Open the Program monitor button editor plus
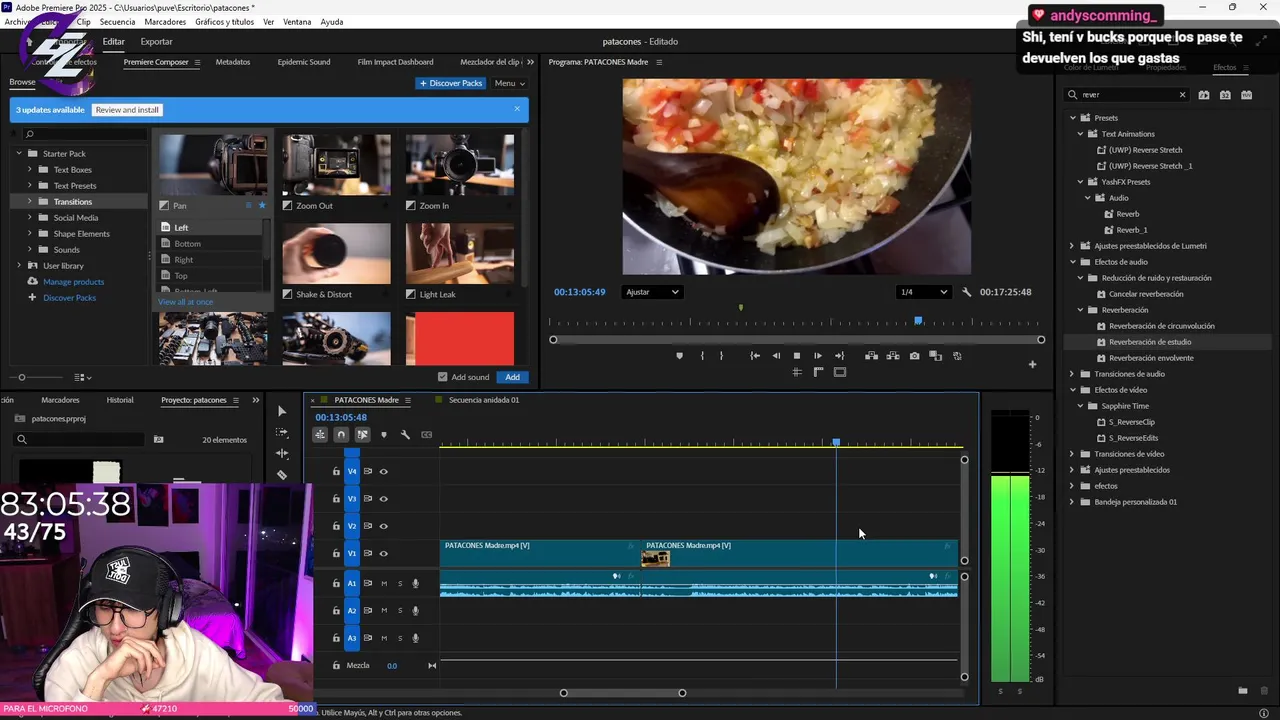Viewport: 1280px width, 720px height. click(1032, 364)
